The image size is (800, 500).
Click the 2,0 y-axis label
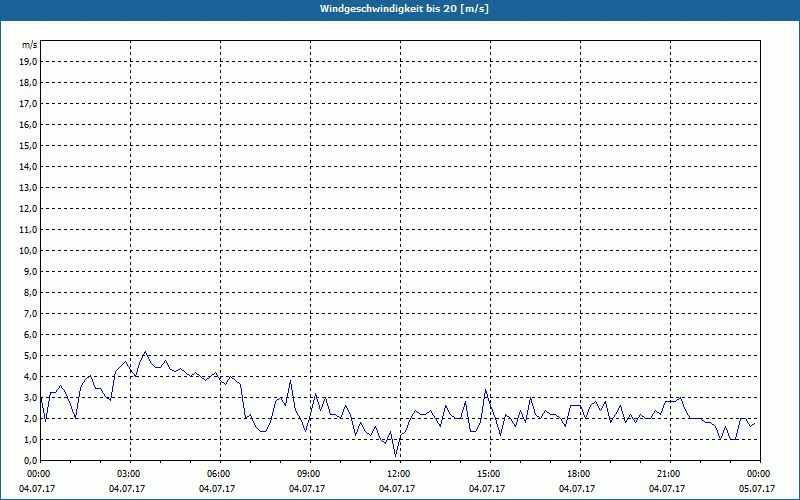click(x=30, y=418)
